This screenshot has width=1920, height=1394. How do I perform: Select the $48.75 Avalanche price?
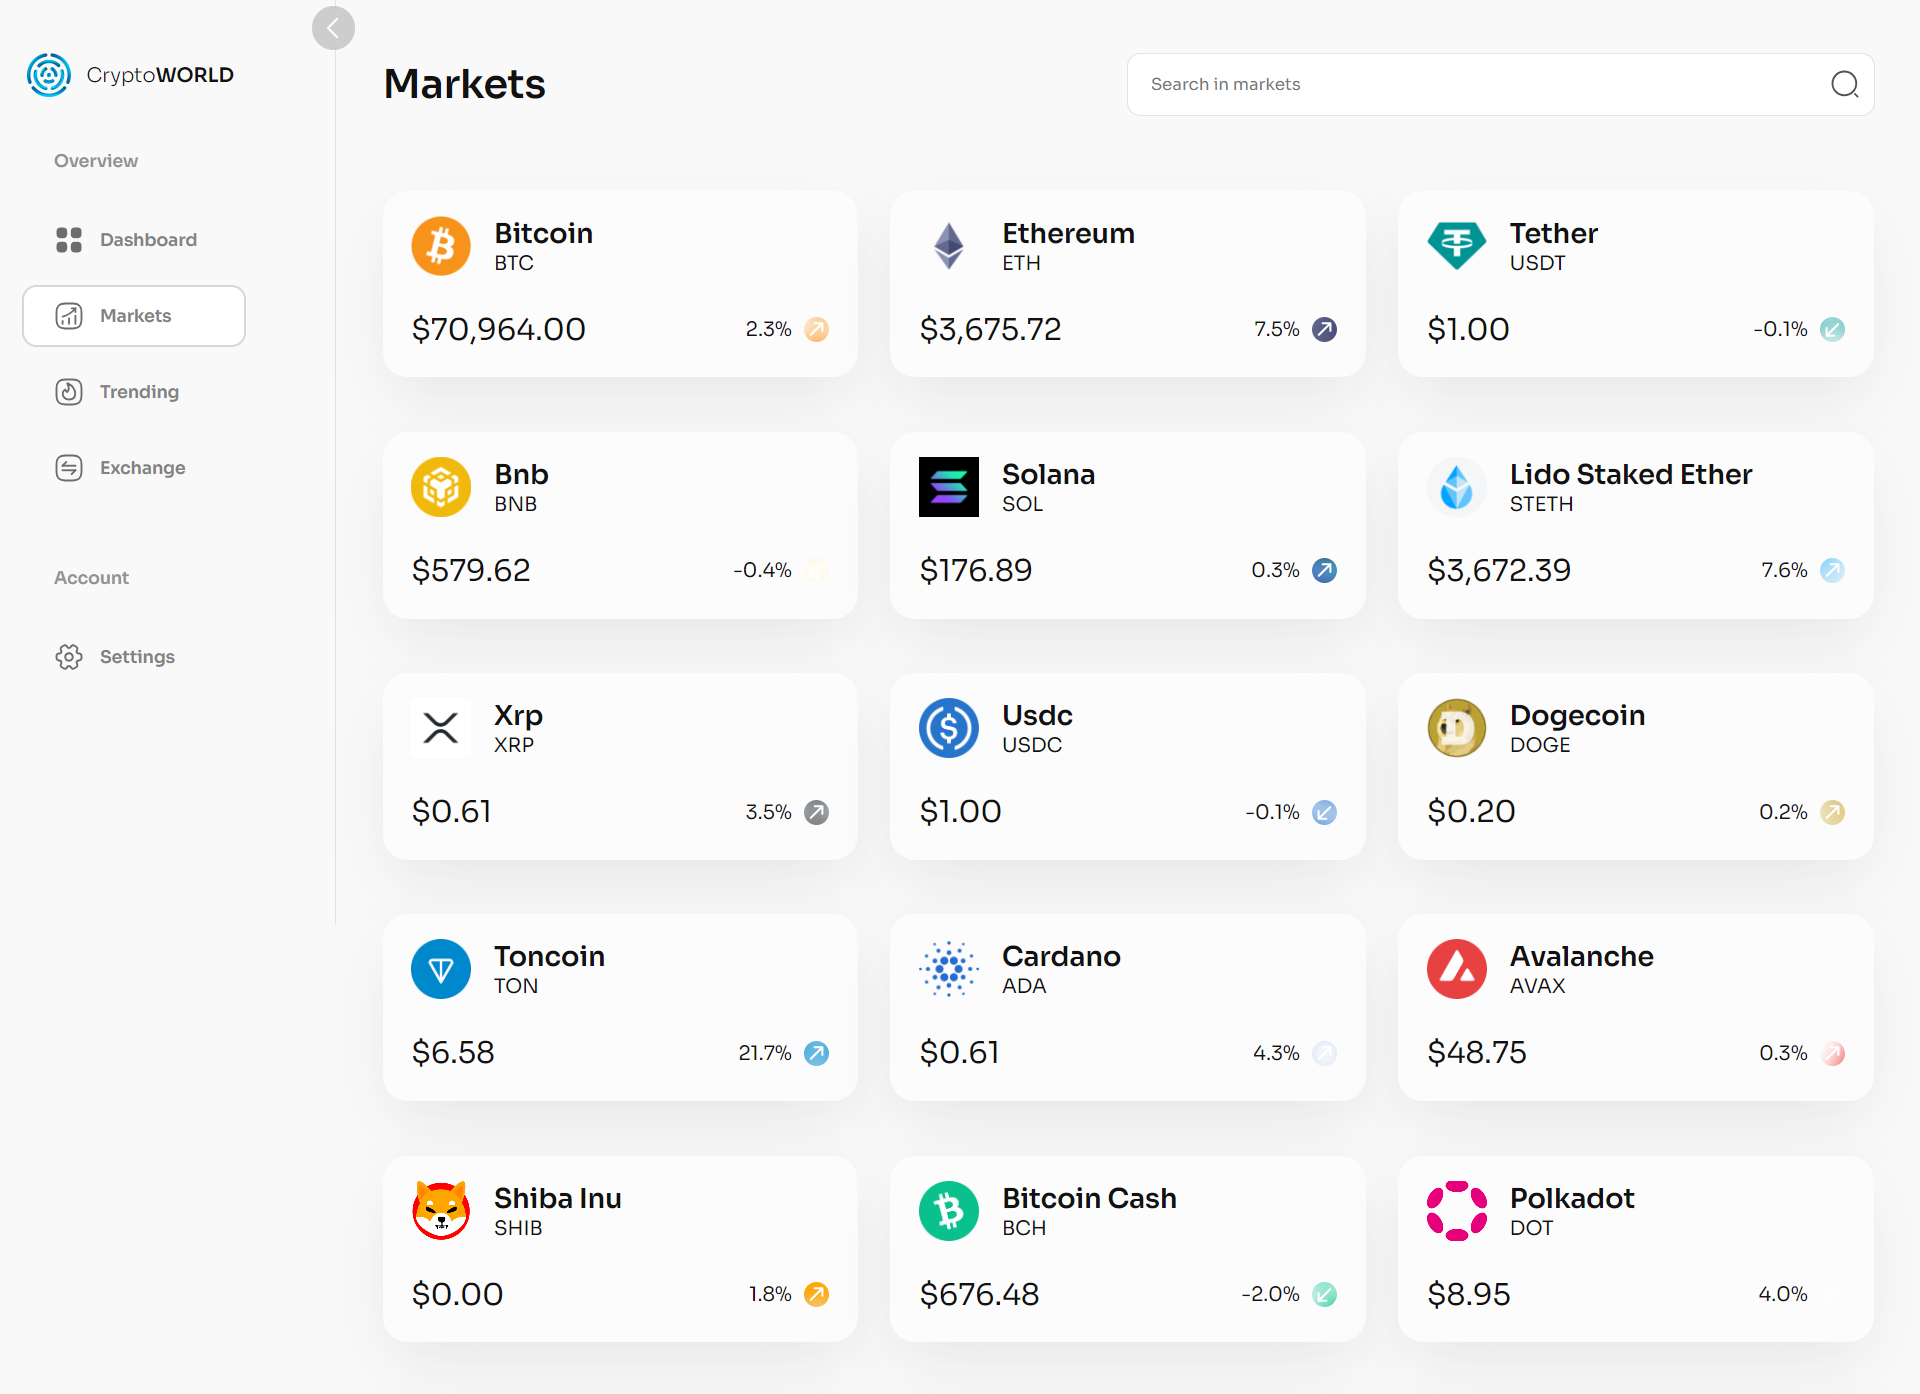tap(1477, 1052)
